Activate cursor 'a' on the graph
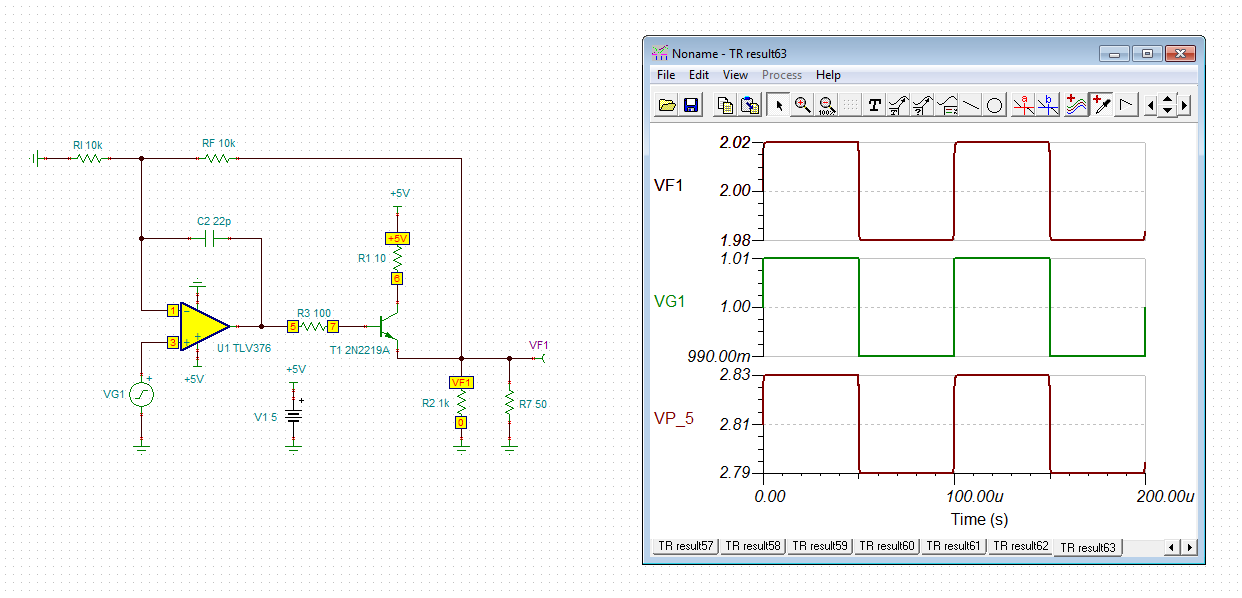Screen dimensions: 1242x598 [1023, 105]
